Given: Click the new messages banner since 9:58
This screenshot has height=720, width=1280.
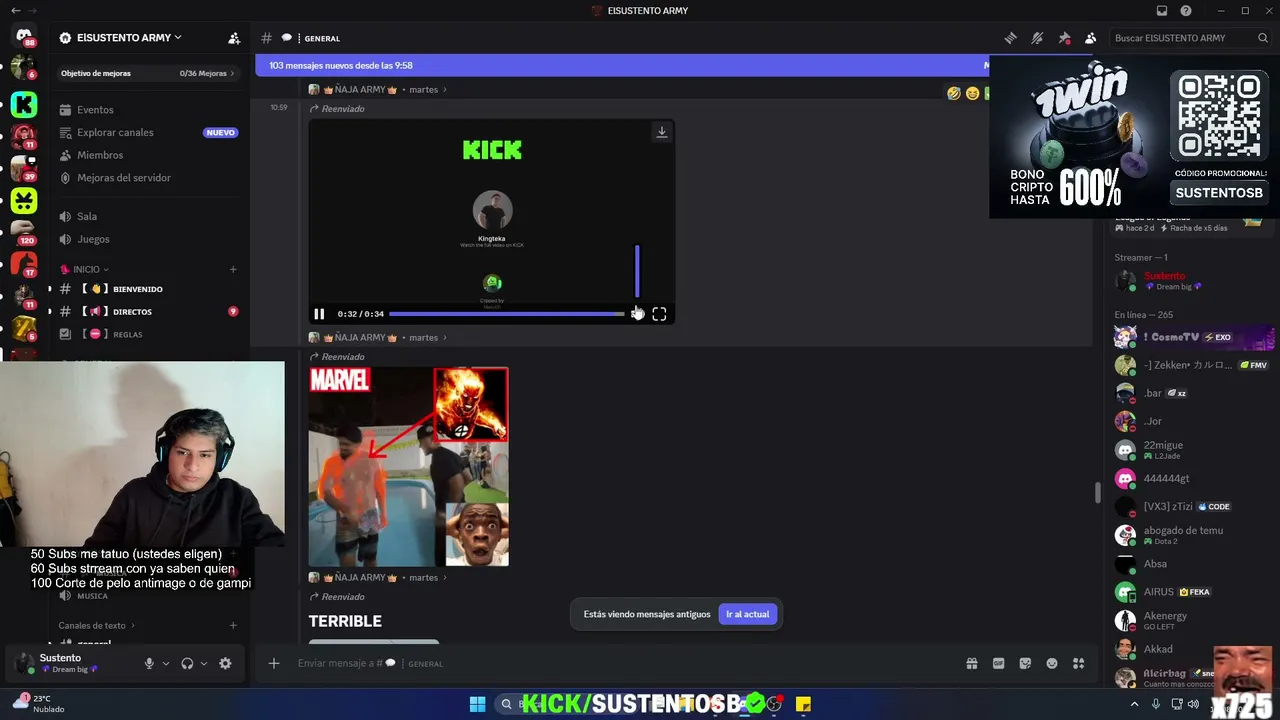Looking at the screenshot, I should [622, 65].
